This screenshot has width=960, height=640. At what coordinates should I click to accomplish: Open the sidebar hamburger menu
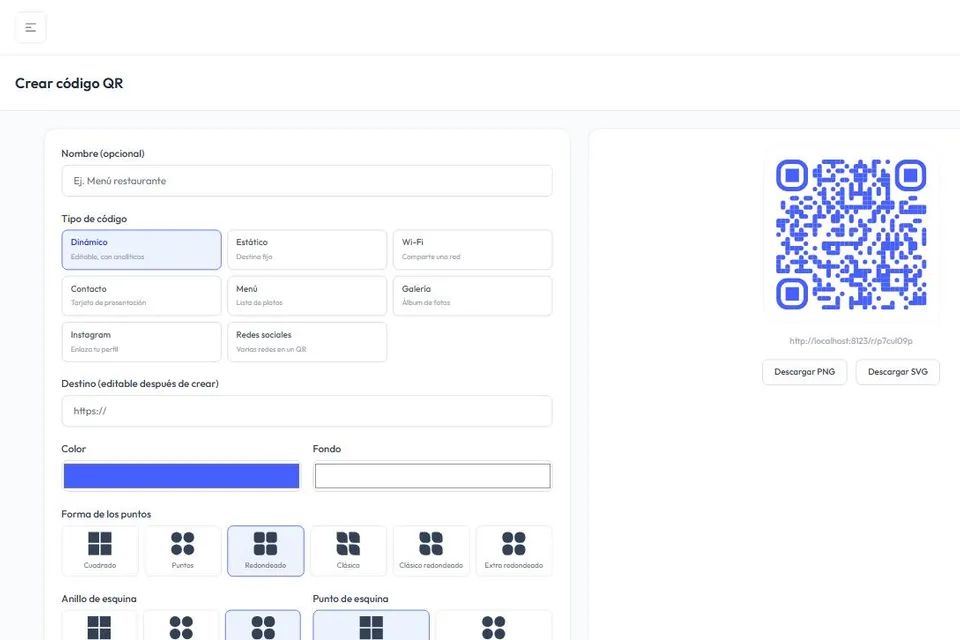[31, 28]
